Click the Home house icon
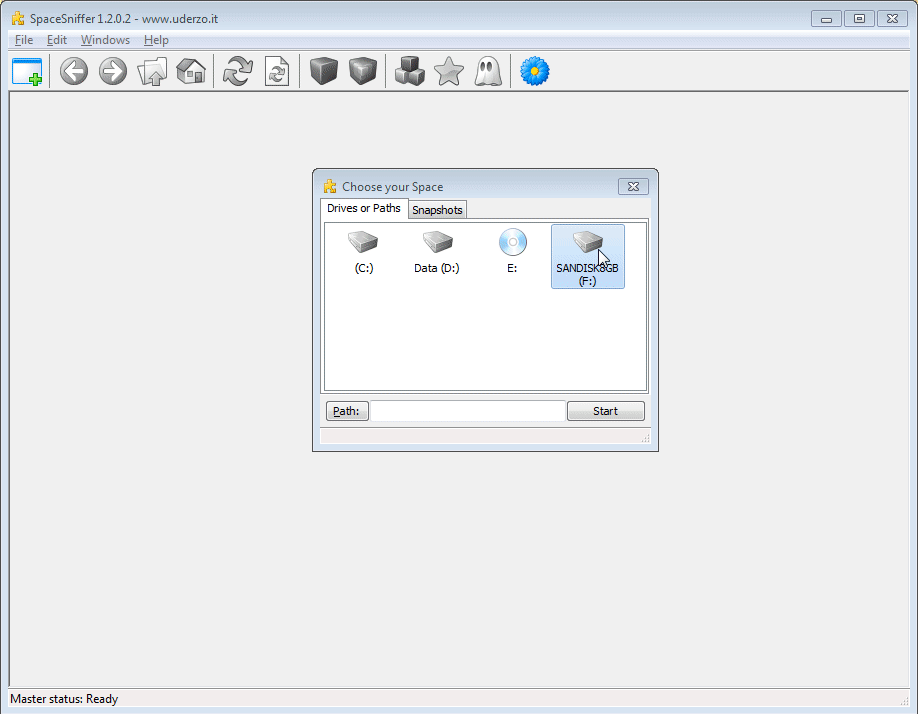The height and width of the screenshot is (714, 918). click(x=191, y=72)
